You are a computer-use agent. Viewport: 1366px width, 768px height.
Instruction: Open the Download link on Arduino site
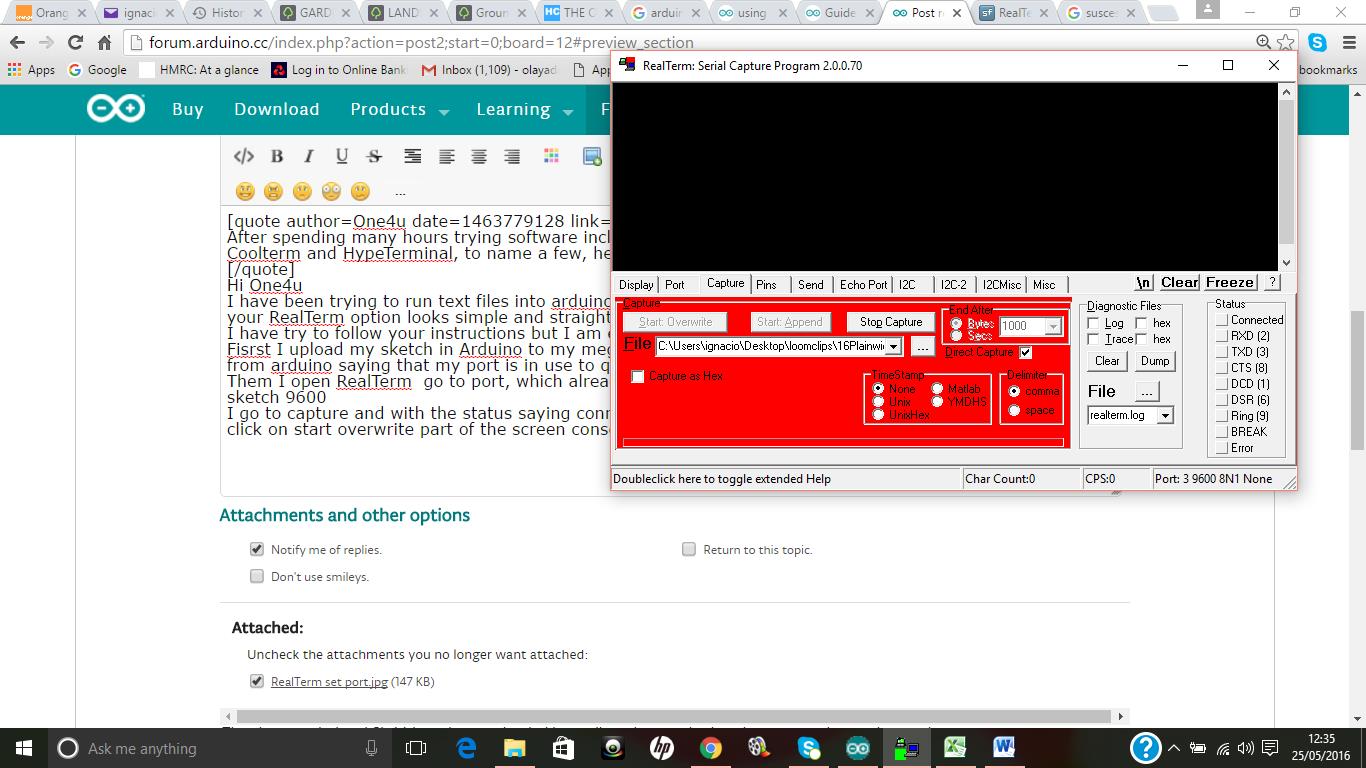coord(277,109)
